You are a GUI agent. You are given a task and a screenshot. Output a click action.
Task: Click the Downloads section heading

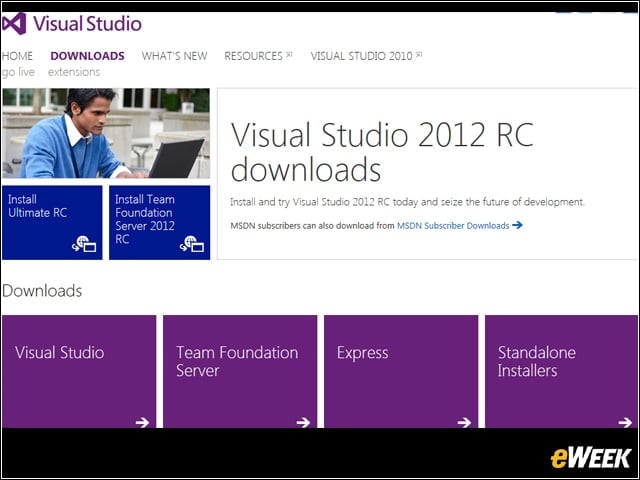point(42,291)
